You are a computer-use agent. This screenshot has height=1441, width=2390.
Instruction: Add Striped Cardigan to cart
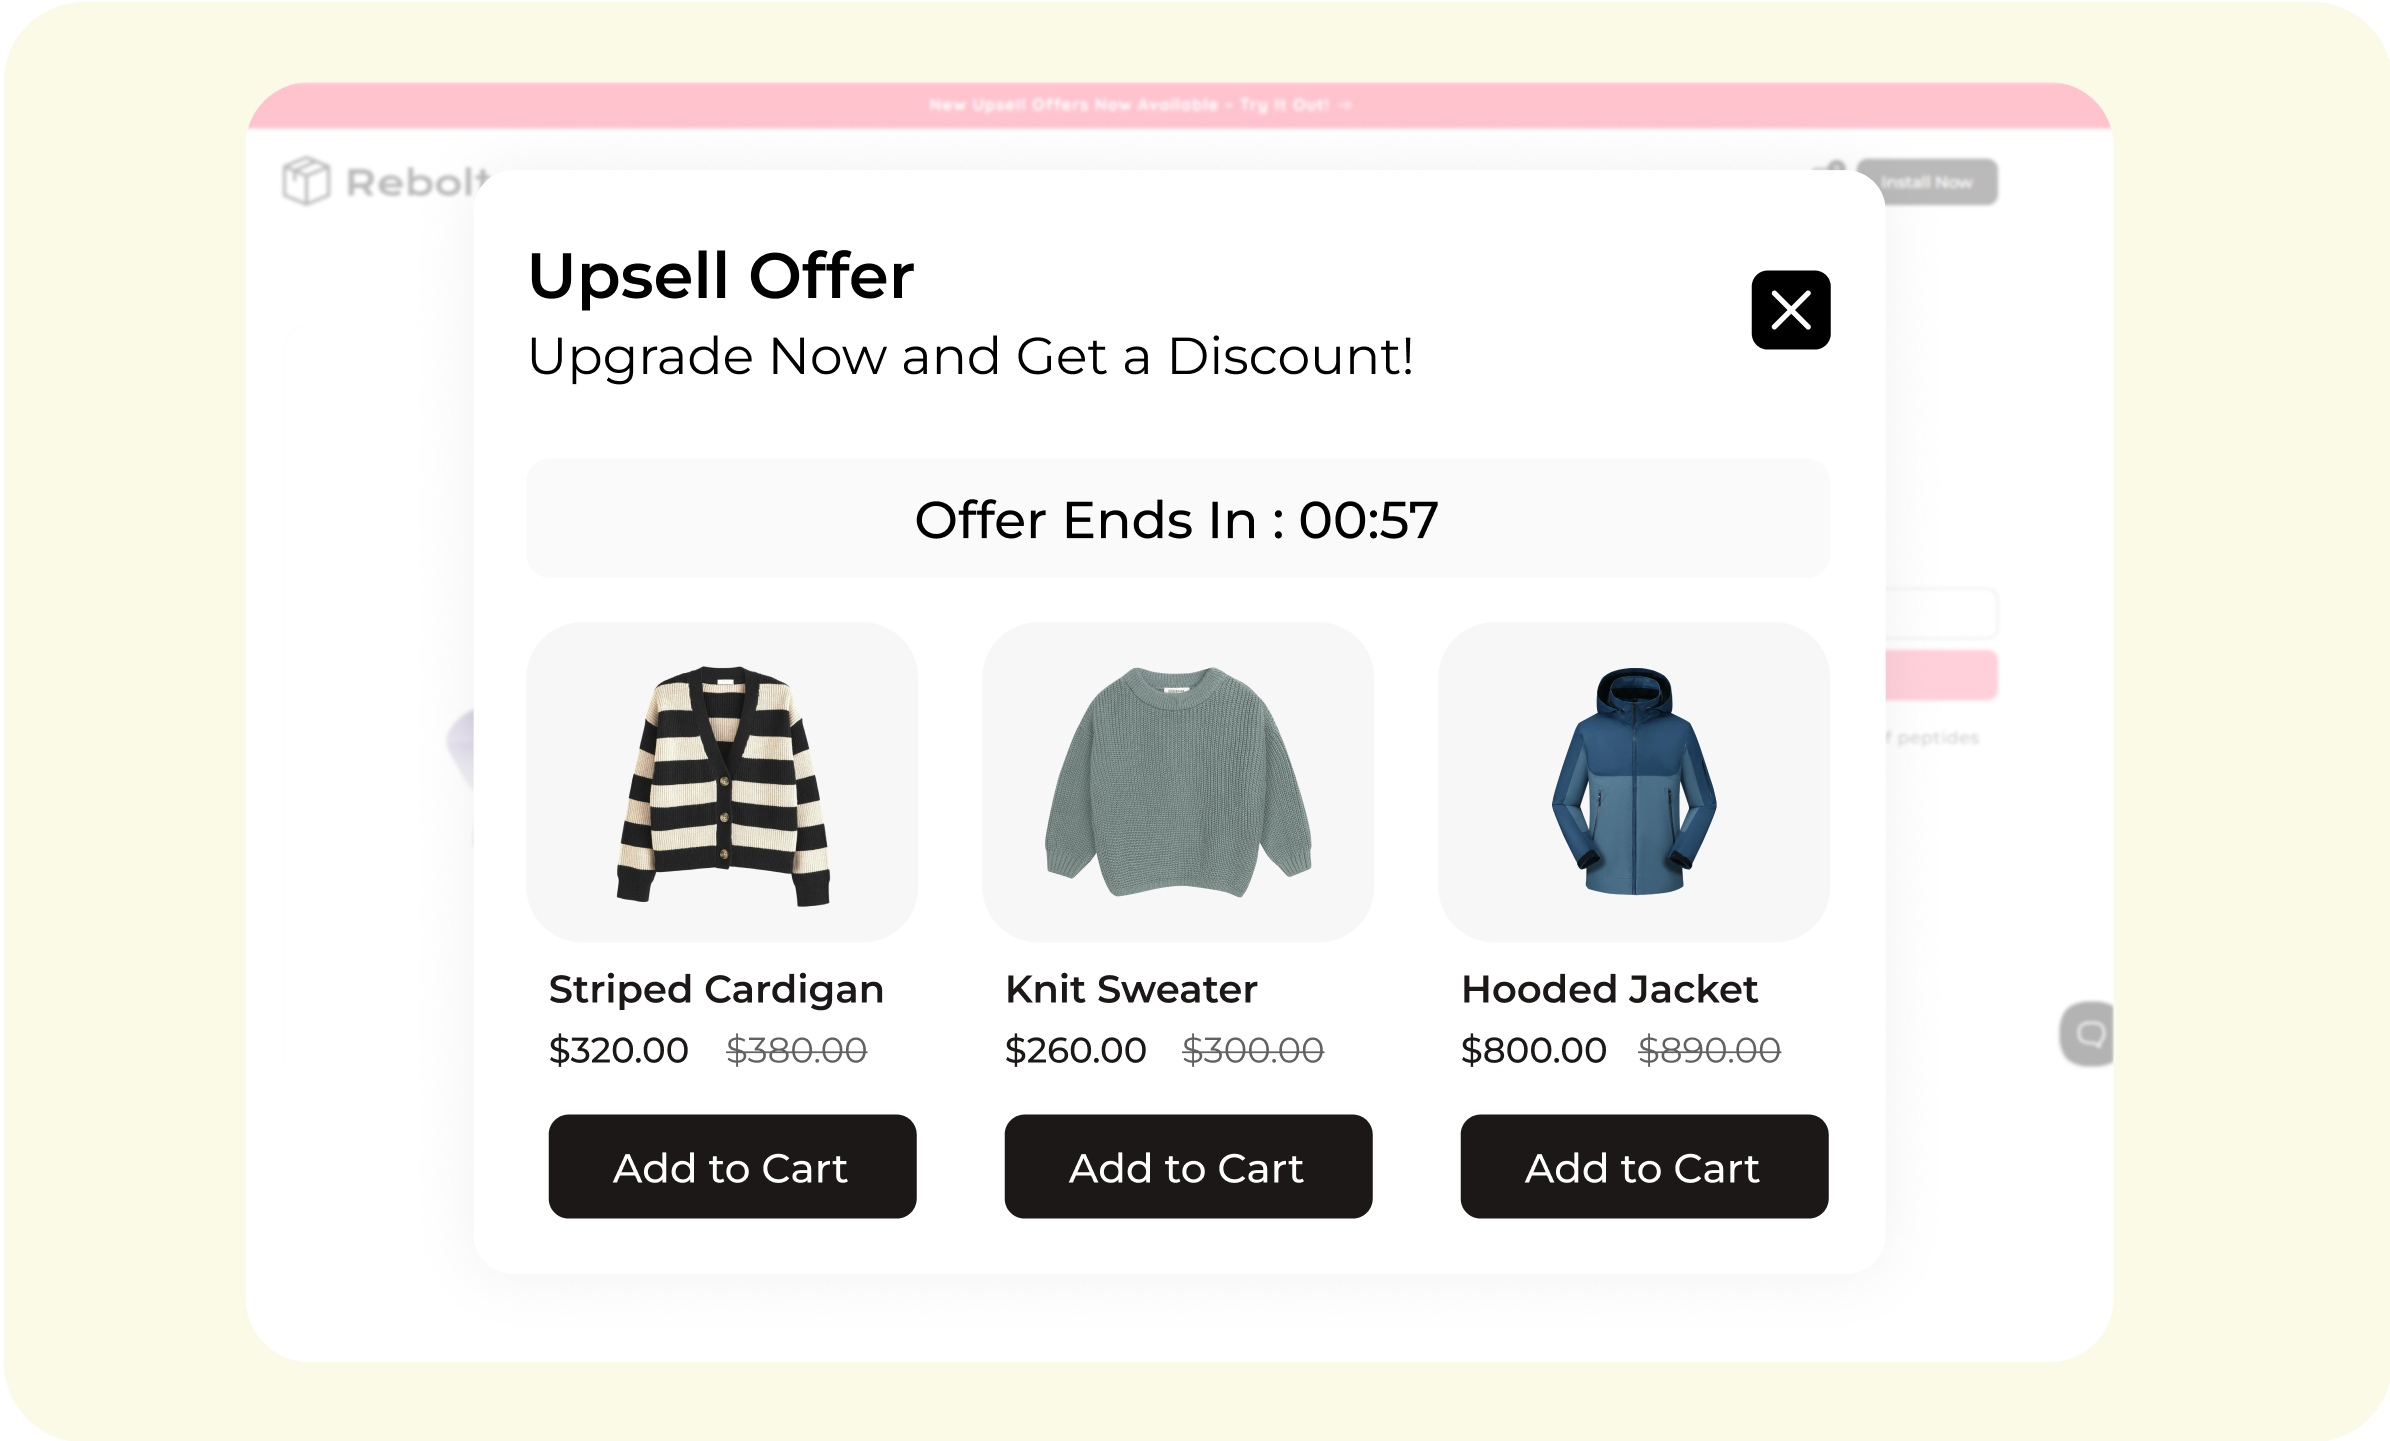coord(732,1166)
